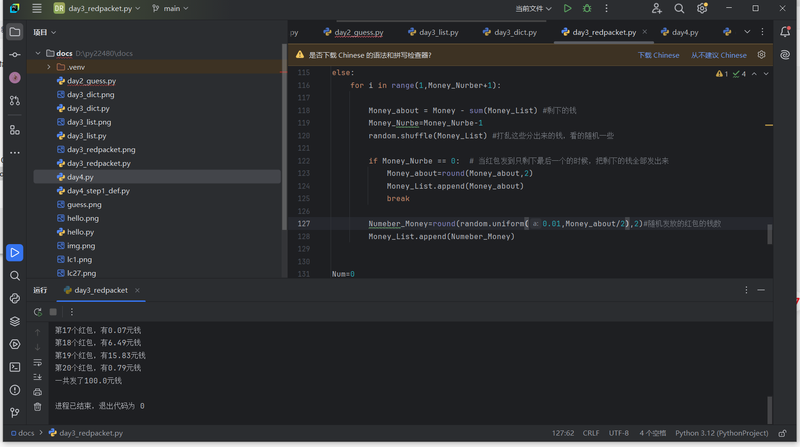Collapse the docs root folder
The height and width of the screenshot is (447, 800).
(x=38, y=53)
